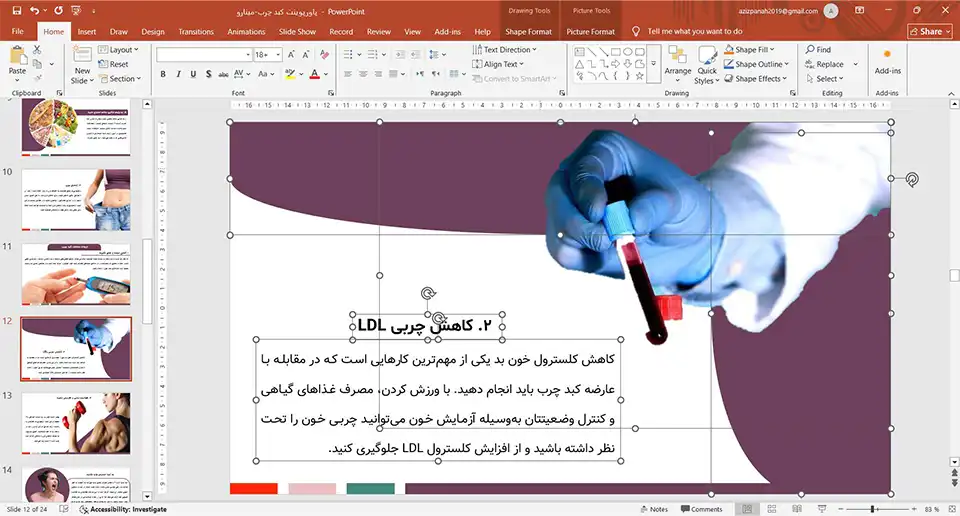Open Shape Effects options
This screenshot has height=516, width=960.
[x=756, y=78]
